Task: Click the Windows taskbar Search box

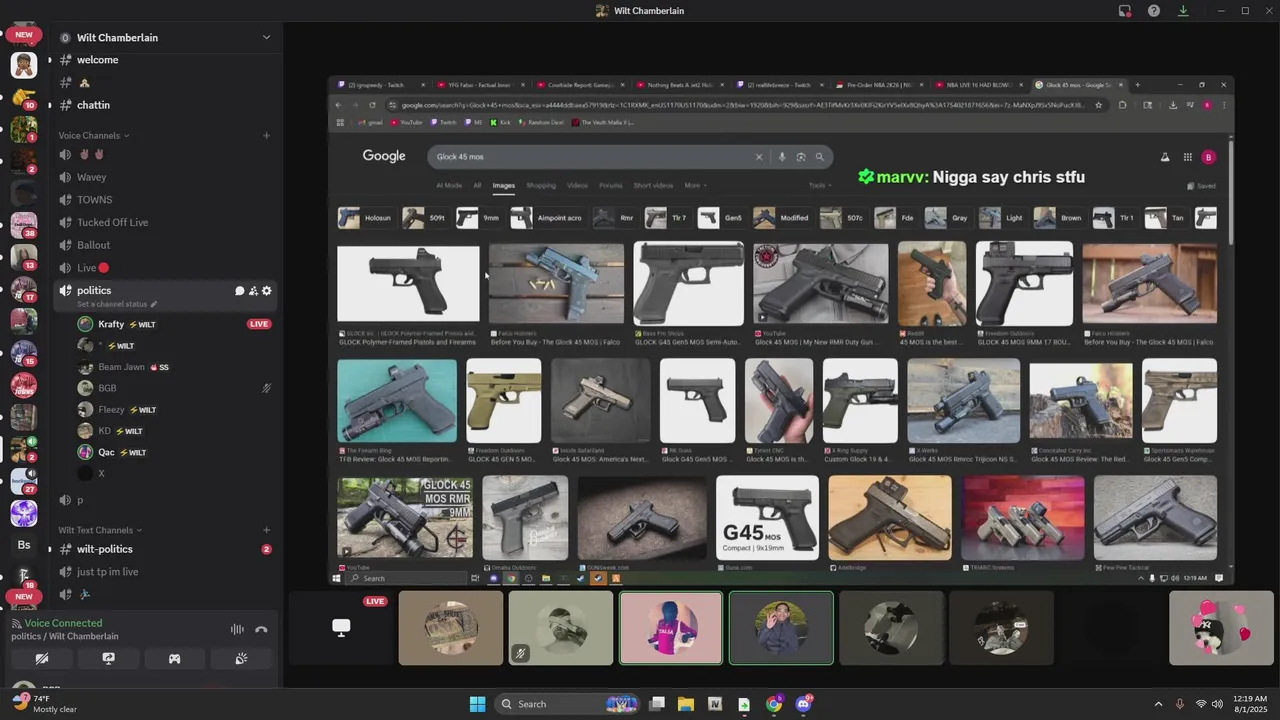Action: coord(569,704)
